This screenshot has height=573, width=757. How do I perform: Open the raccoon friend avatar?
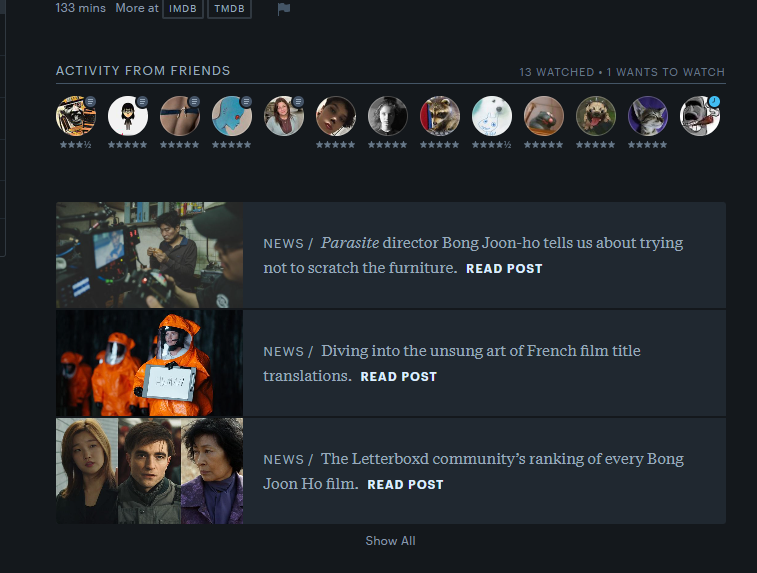coord(440,116)
